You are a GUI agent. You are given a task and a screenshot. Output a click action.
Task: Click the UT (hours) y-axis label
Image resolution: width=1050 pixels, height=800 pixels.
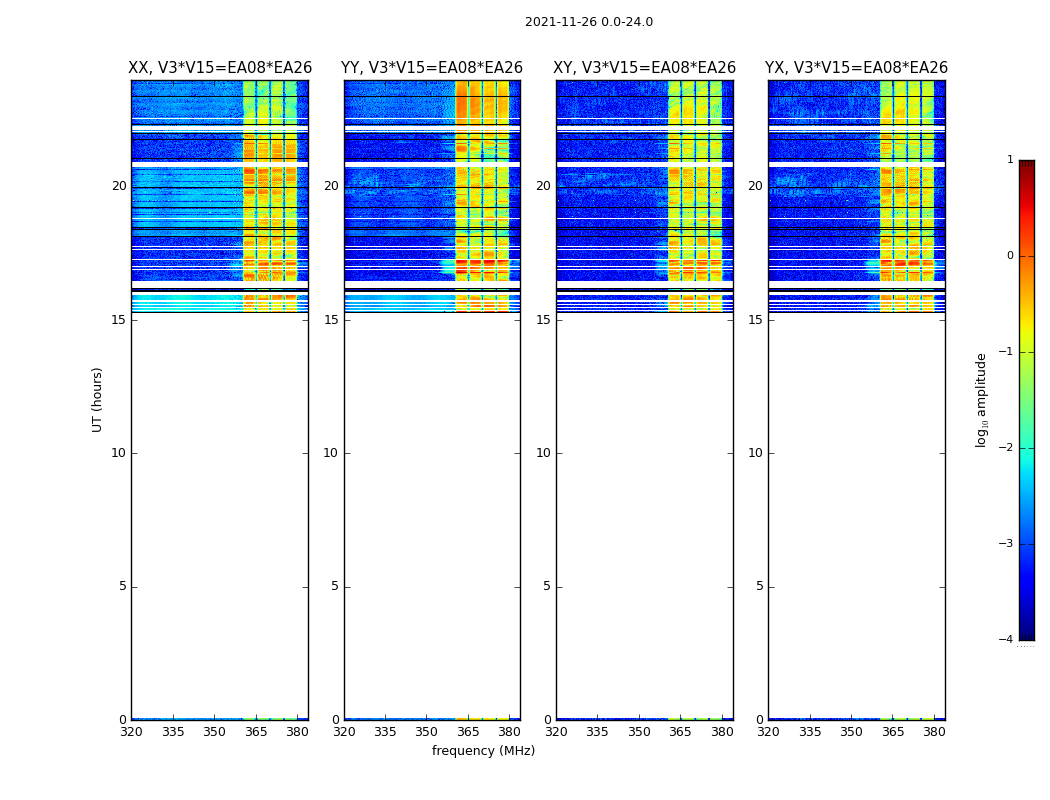tap(97, 400)
